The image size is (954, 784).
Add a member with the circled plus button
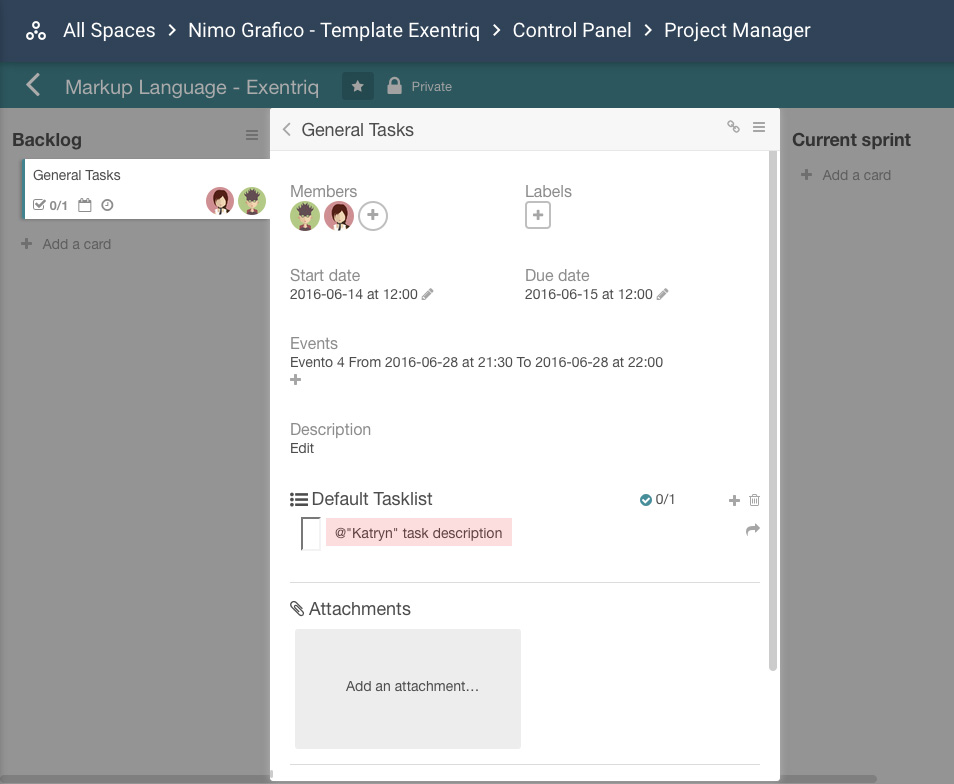pyautogui.click(x=373, y=215)
